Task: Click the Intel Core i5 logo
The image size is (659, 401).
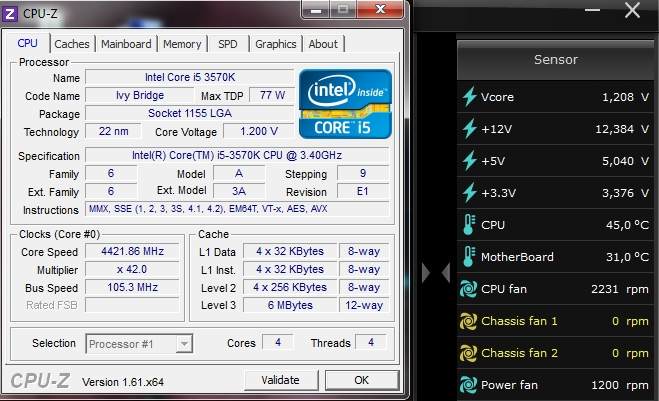Action: click(x=345, y=104)
